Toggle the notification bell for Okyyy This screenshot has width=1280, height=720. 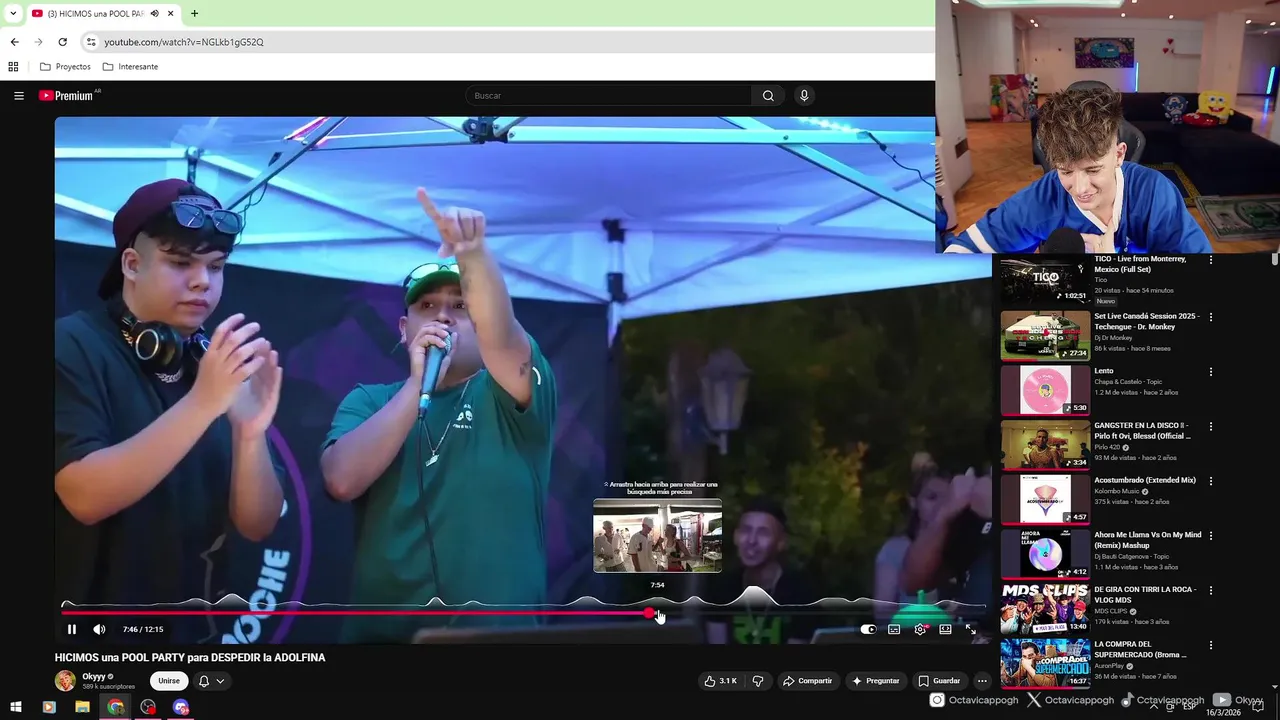[204, 681]
